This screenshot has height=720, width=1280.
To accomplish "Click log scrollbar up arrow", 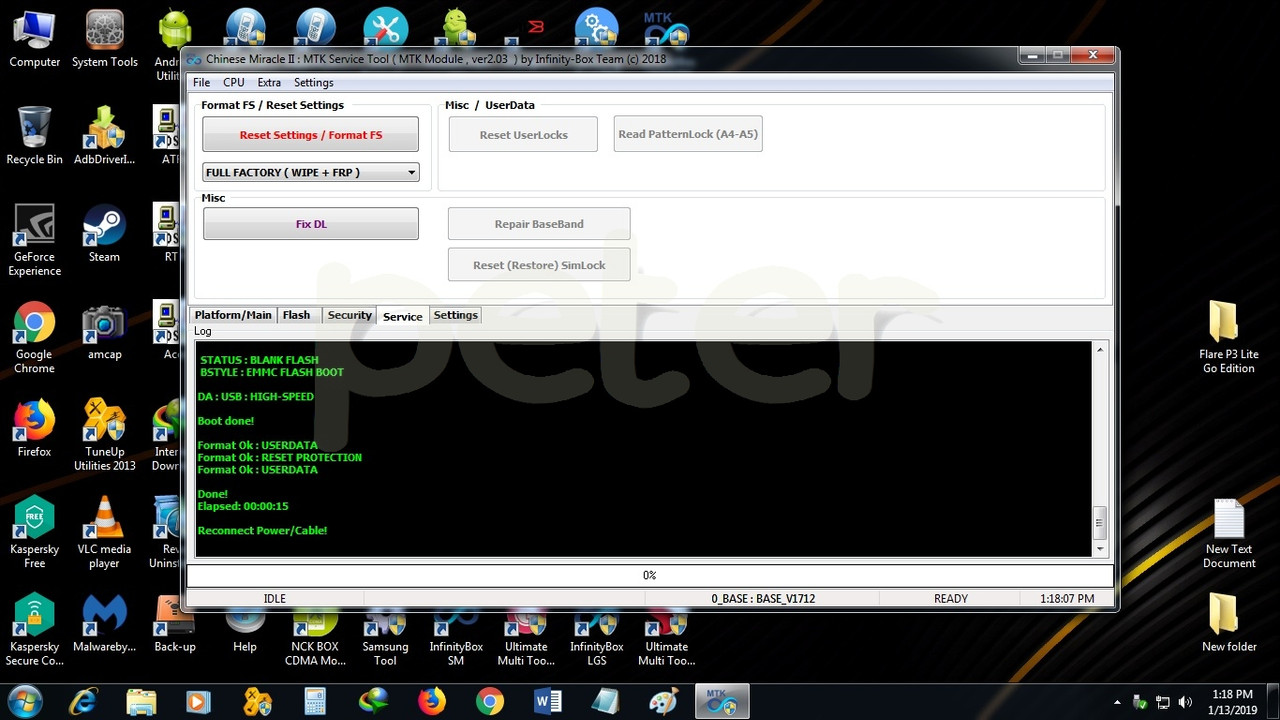I will point(1100,350).
